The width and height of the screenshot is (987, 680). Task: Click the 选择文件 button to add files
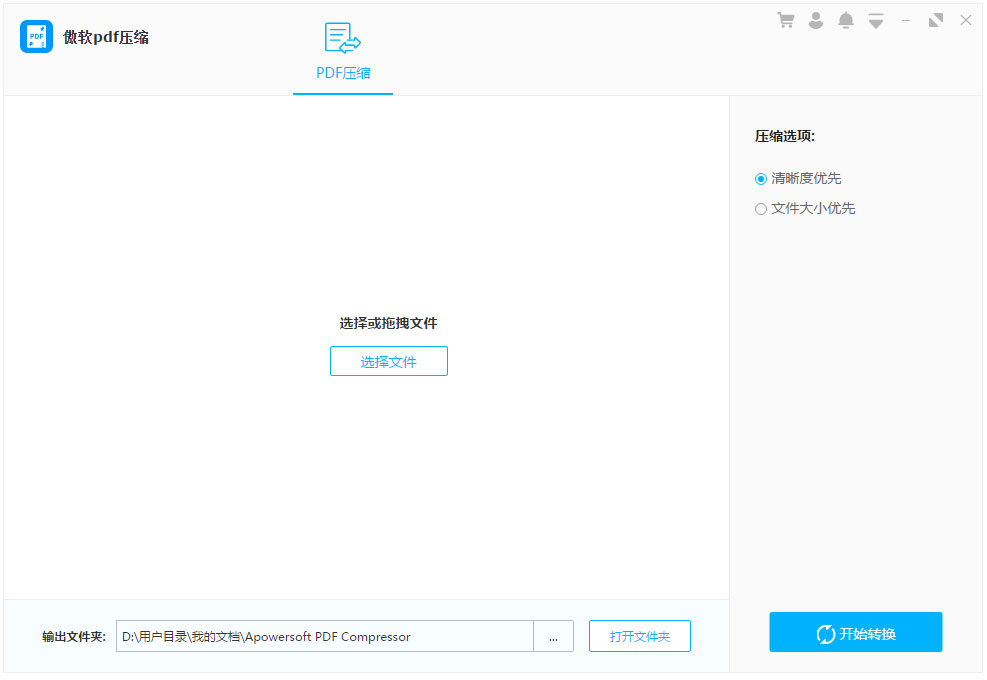[388, 361]
